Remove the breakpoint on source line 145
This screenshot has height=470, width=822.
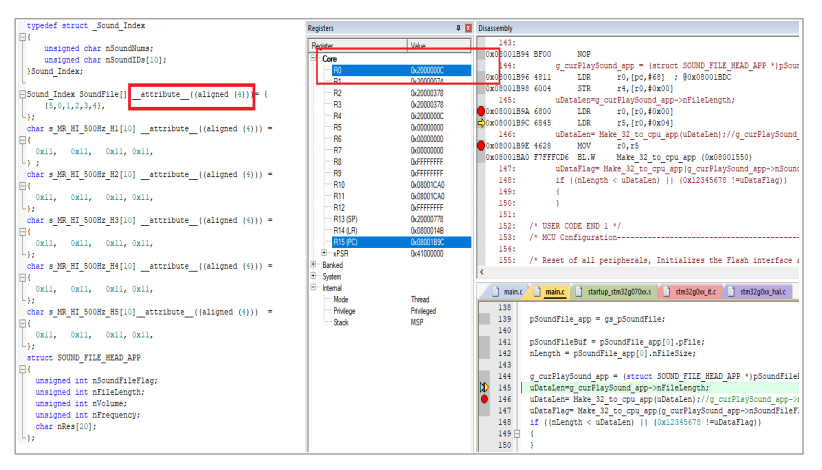485,387
